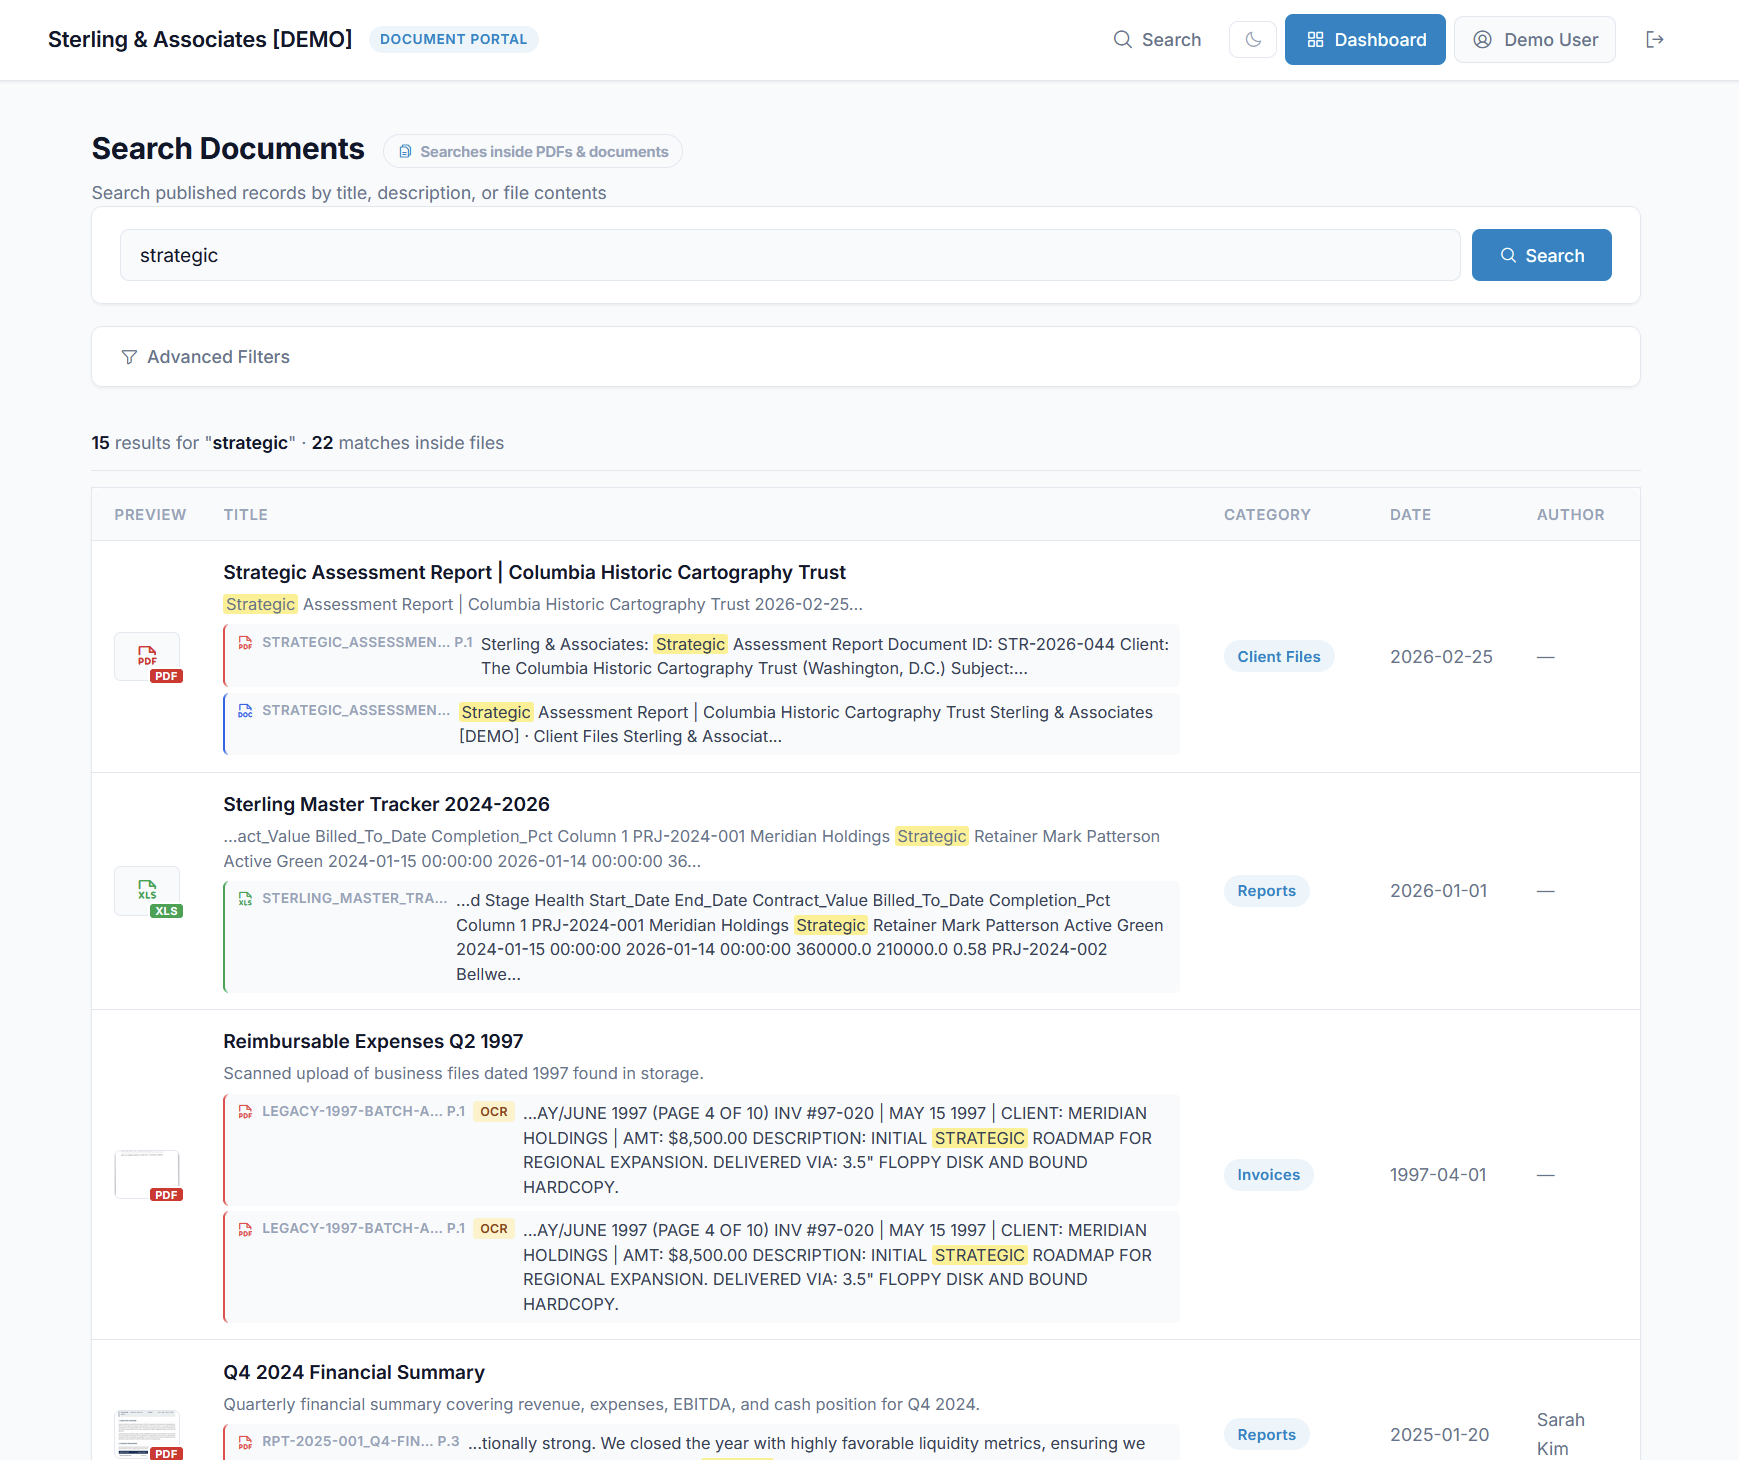Screen dimensions: 1739x1460
Task: Click the Q4 2024 PDF preview thumbnail
Action: 147,1432
